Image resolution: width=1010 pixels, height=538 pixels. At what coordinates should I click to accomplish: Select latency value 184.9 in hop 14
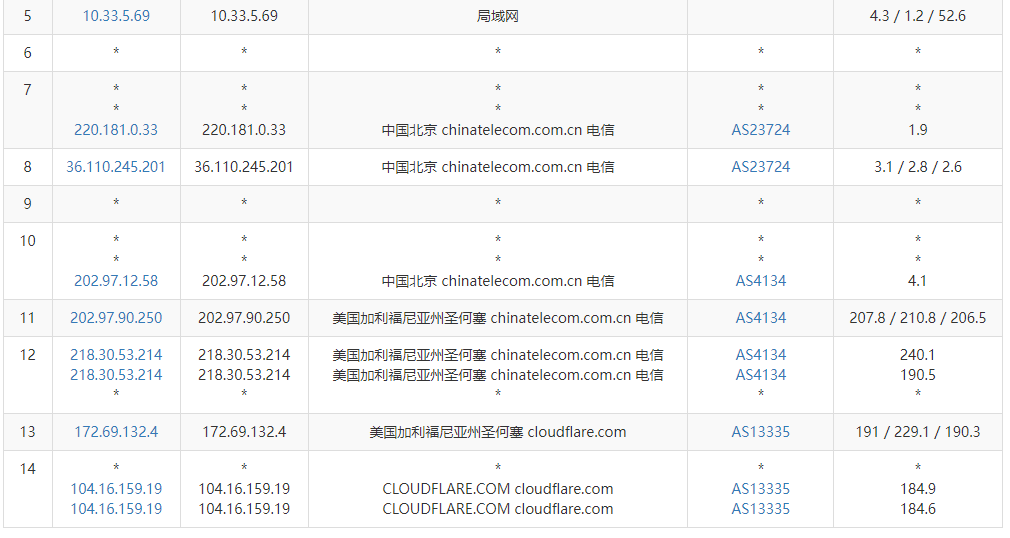pyautogui.click(x=918, y=489)
